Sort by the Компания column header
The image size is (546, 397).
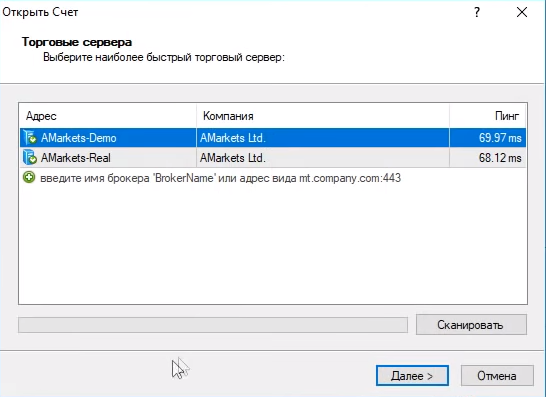pos(323,116)
